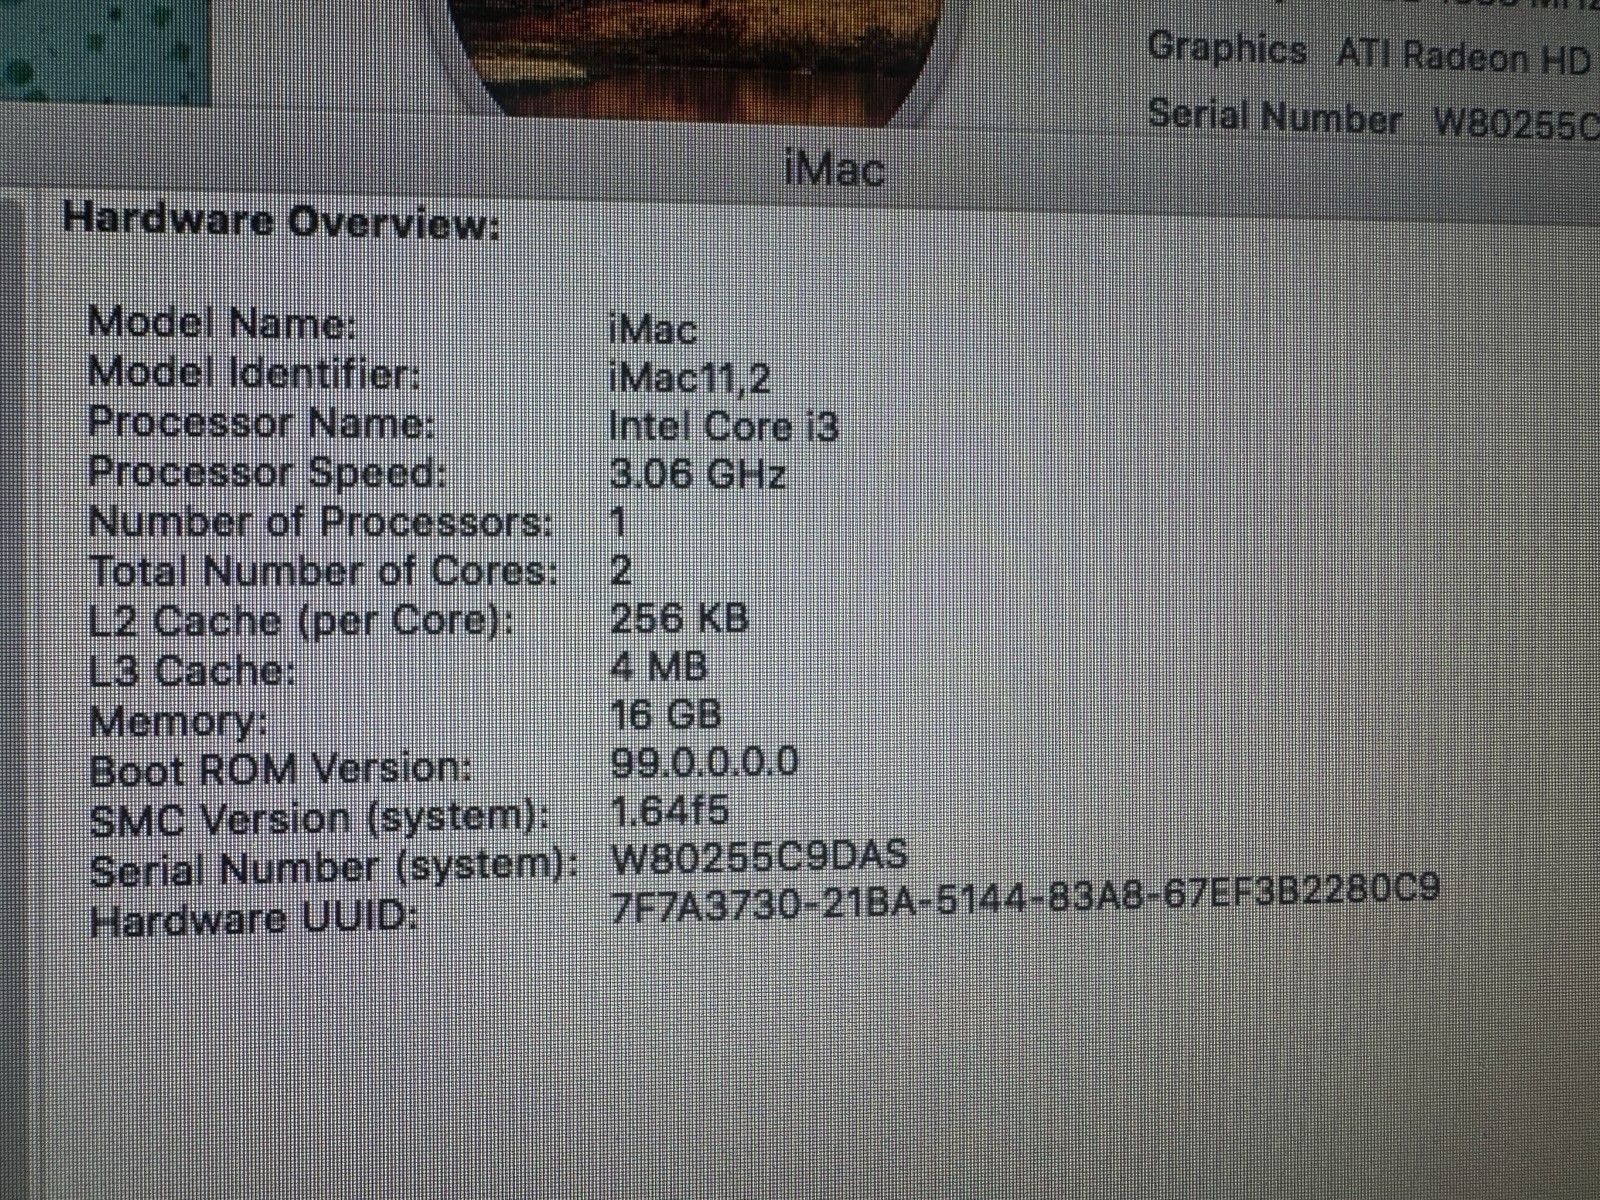This screenshot has height=1200, width=1600.
Task: Click the Graphics label in the back window
Action: click(x=1227, y=48)
